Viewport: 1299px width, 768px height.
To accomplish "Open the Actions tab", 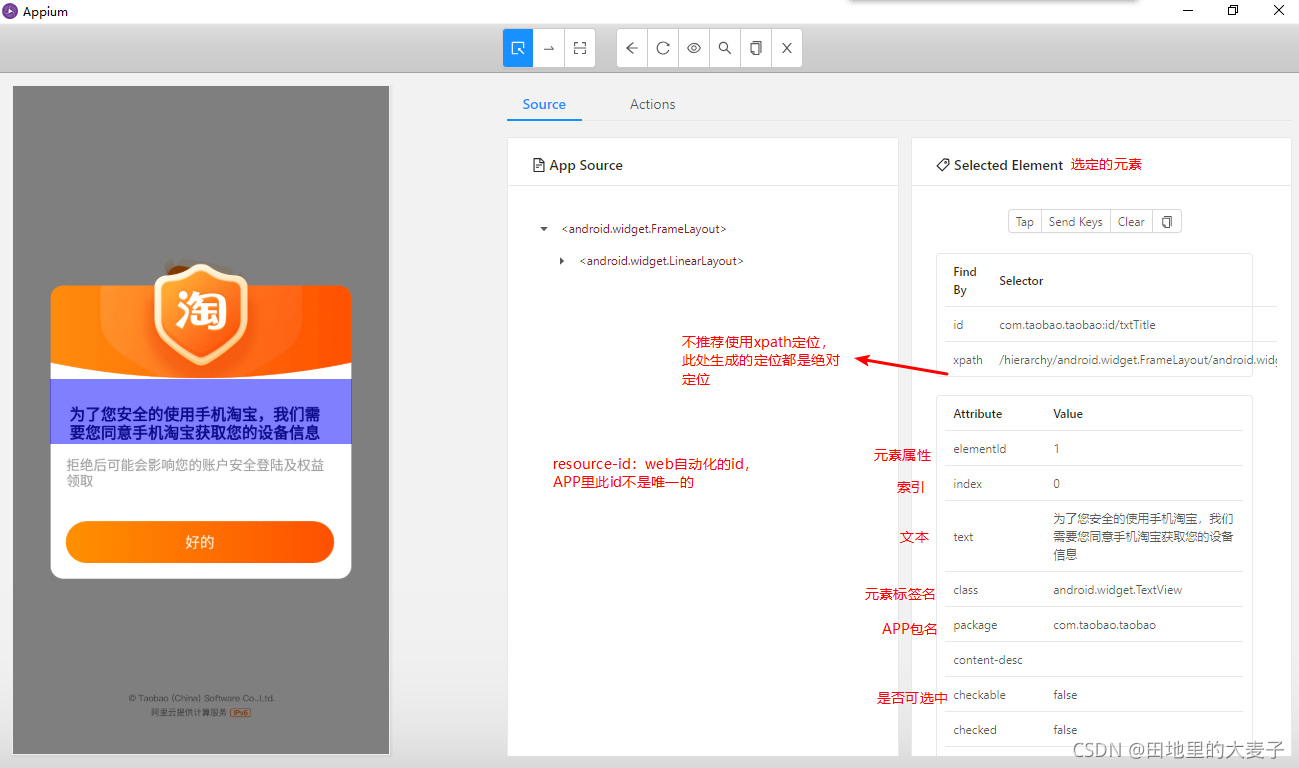I will [x=652, y=104].
